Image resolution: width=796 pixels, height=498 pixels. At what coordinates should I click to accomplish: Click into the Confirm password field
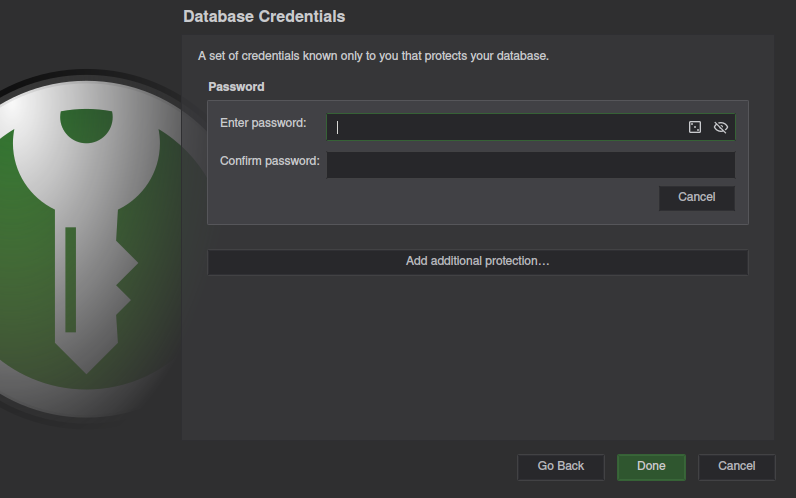pos(530,165)
